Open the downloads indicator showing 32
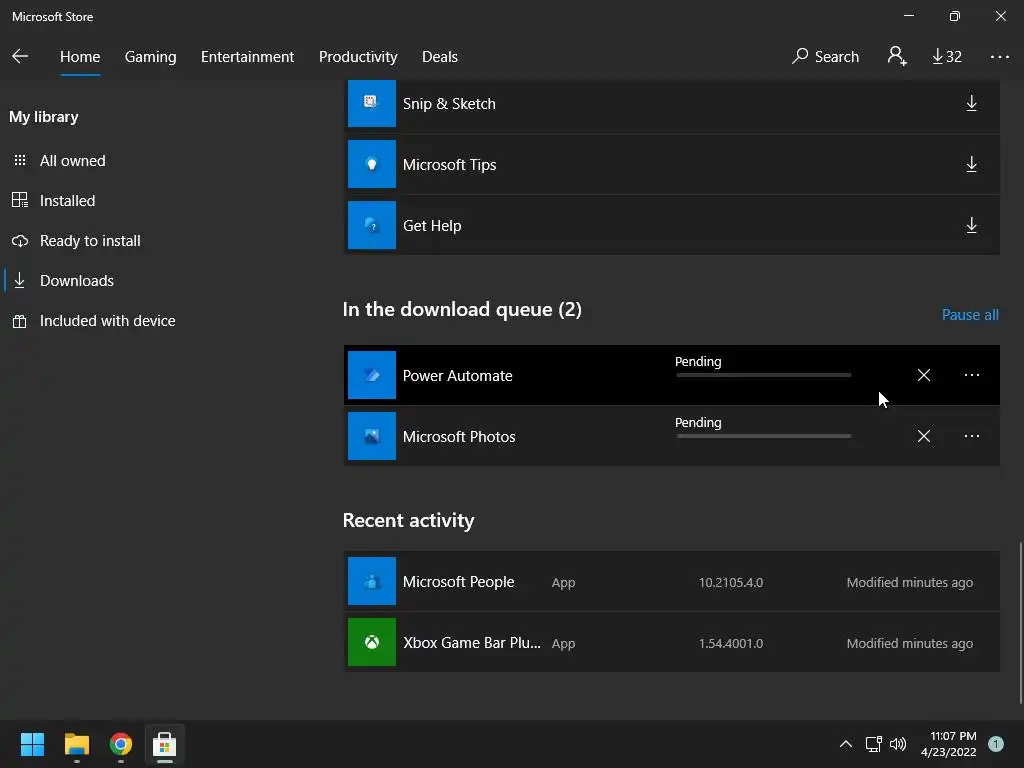1024x768 pixels. tap(946, 57)
